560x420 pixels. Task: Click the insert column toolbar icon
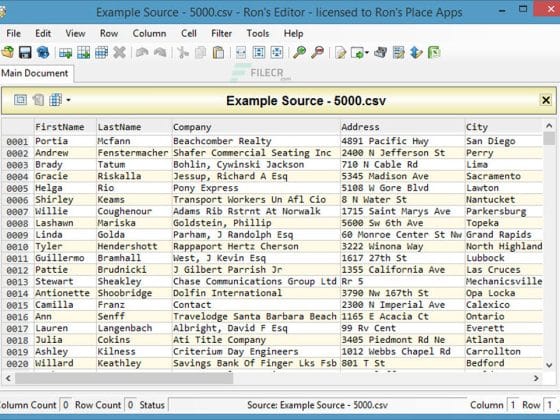(83, 53)
